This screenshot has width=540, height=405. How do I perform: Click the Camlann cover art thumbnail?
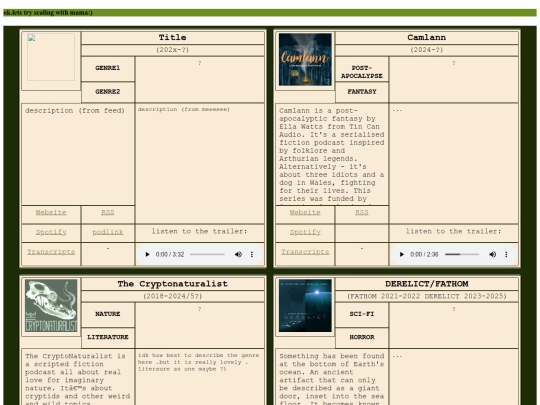[x=305, y=59]
